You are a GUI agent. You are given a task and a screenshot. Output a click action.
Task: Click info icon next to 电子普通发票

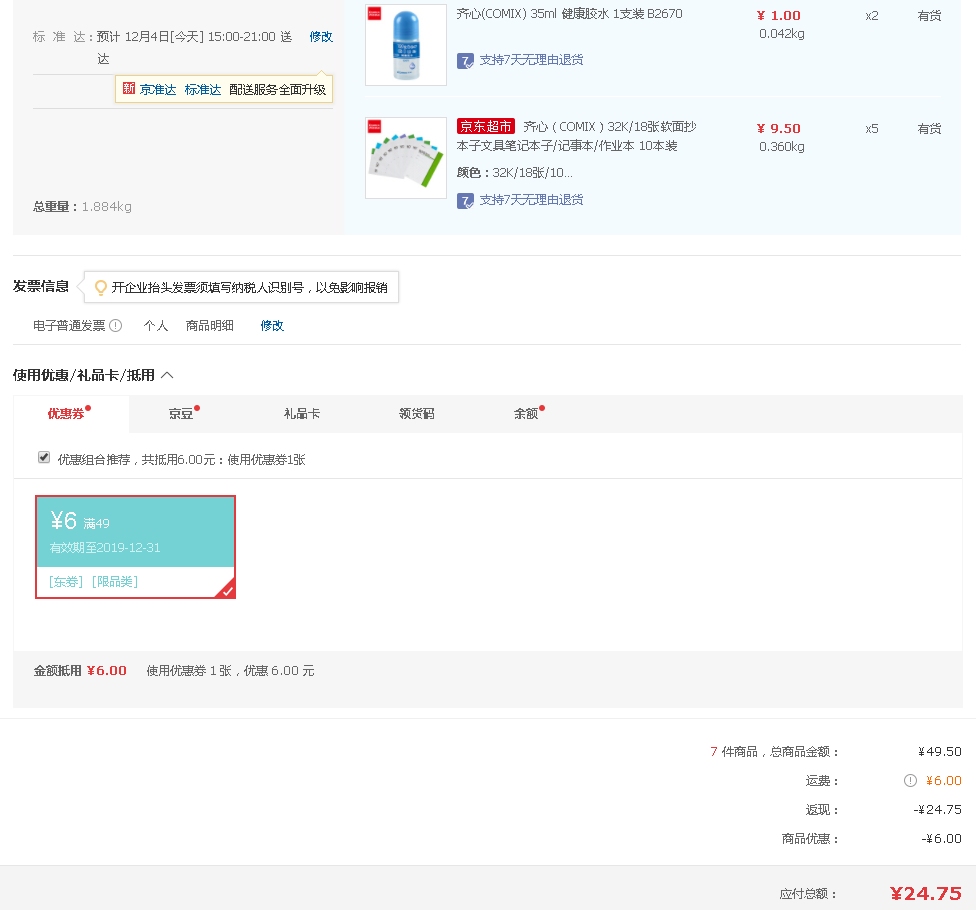pyautogui.click(x=116, y=326)
